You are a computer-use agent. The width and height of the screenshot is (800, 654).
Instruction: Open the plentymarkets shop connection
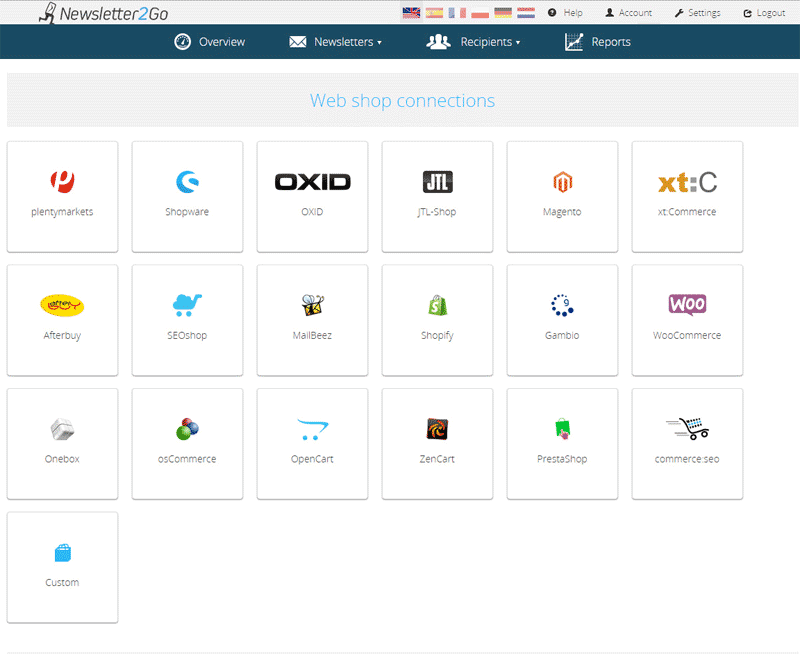coord(62,196)
